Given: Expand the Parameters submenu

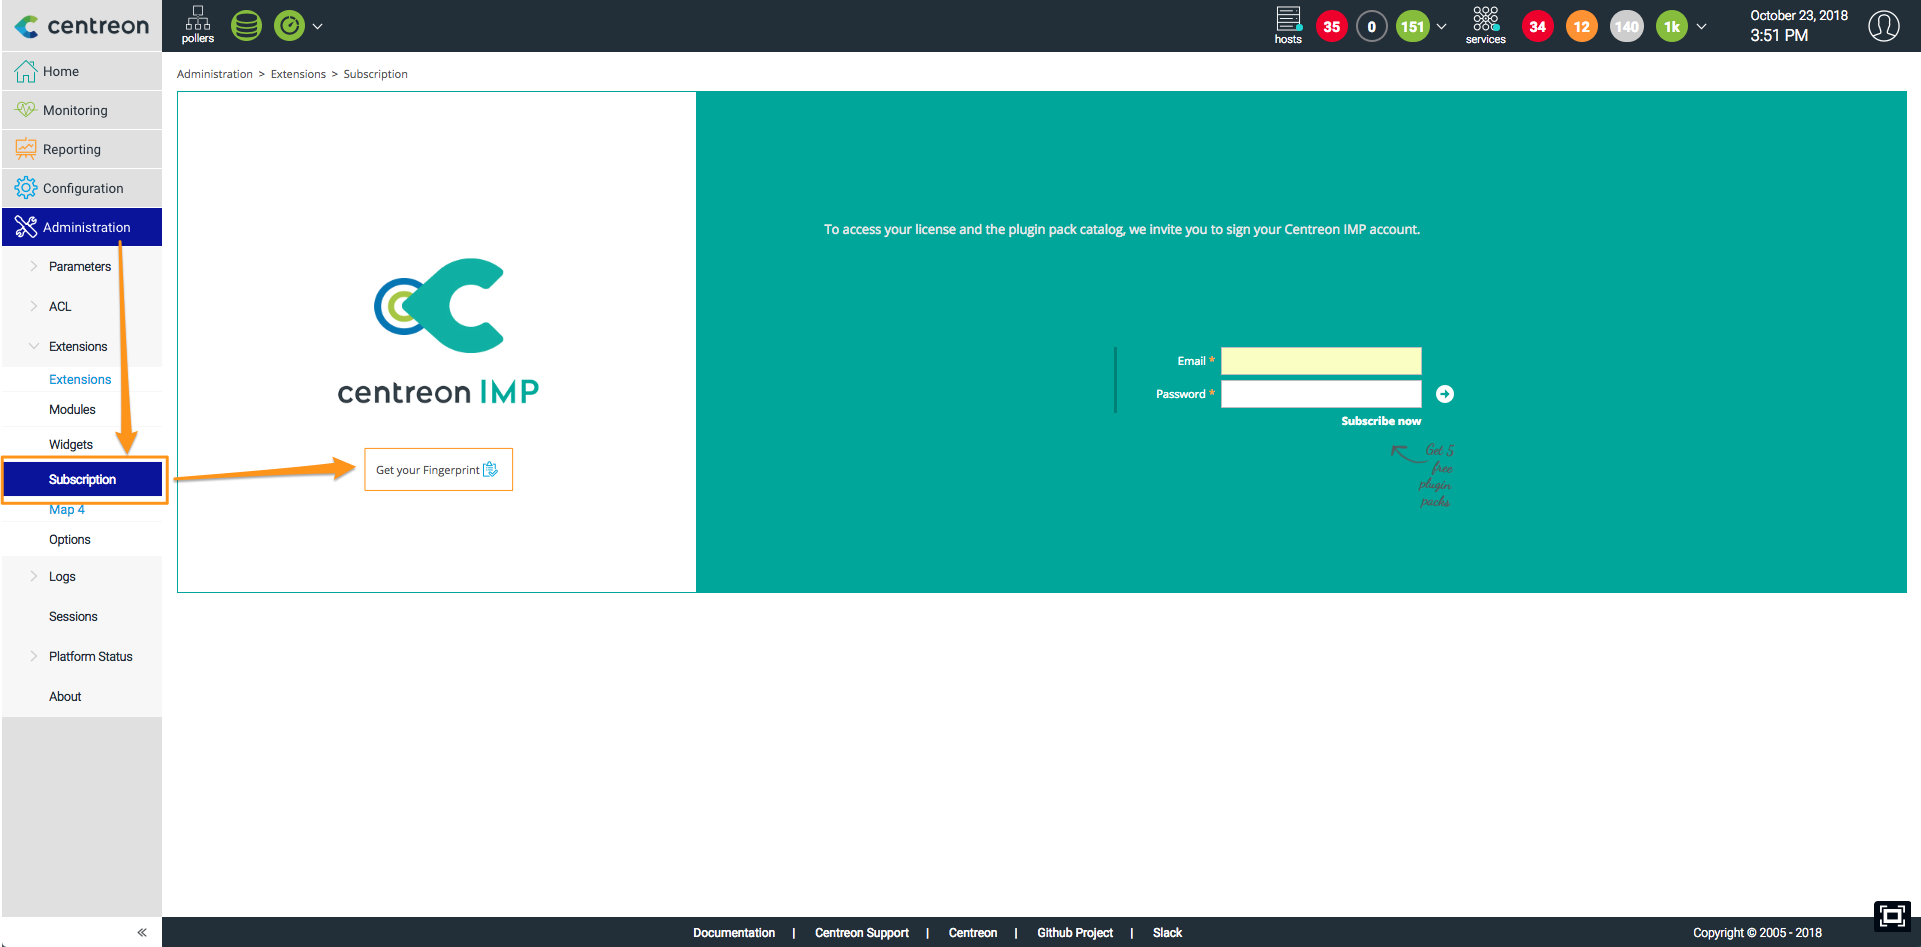Looking at the screenshot, I should (x=82, y=267).
